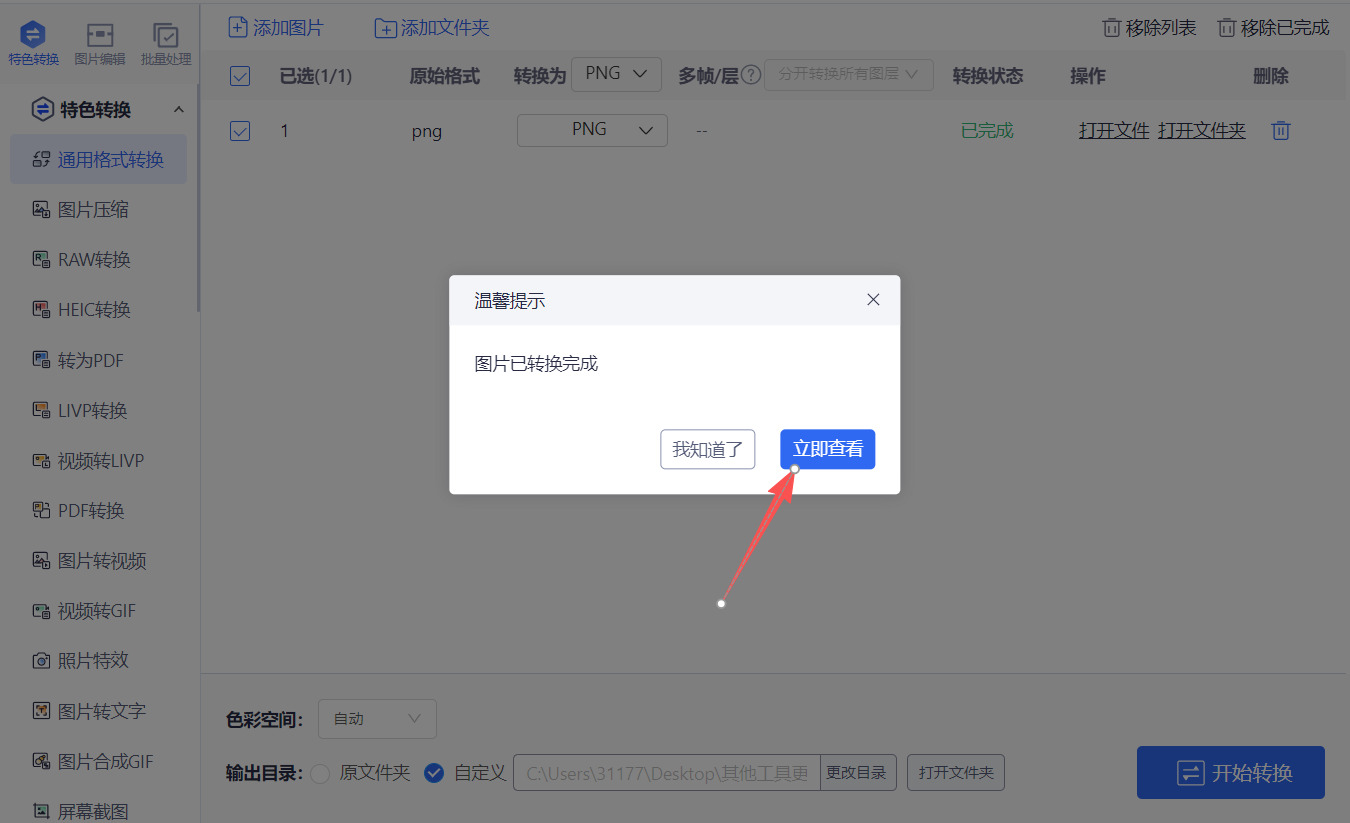The image size is (1350, 823).
Task: Click 打开文件 link on the completed row
Action: pos(1113,130)
